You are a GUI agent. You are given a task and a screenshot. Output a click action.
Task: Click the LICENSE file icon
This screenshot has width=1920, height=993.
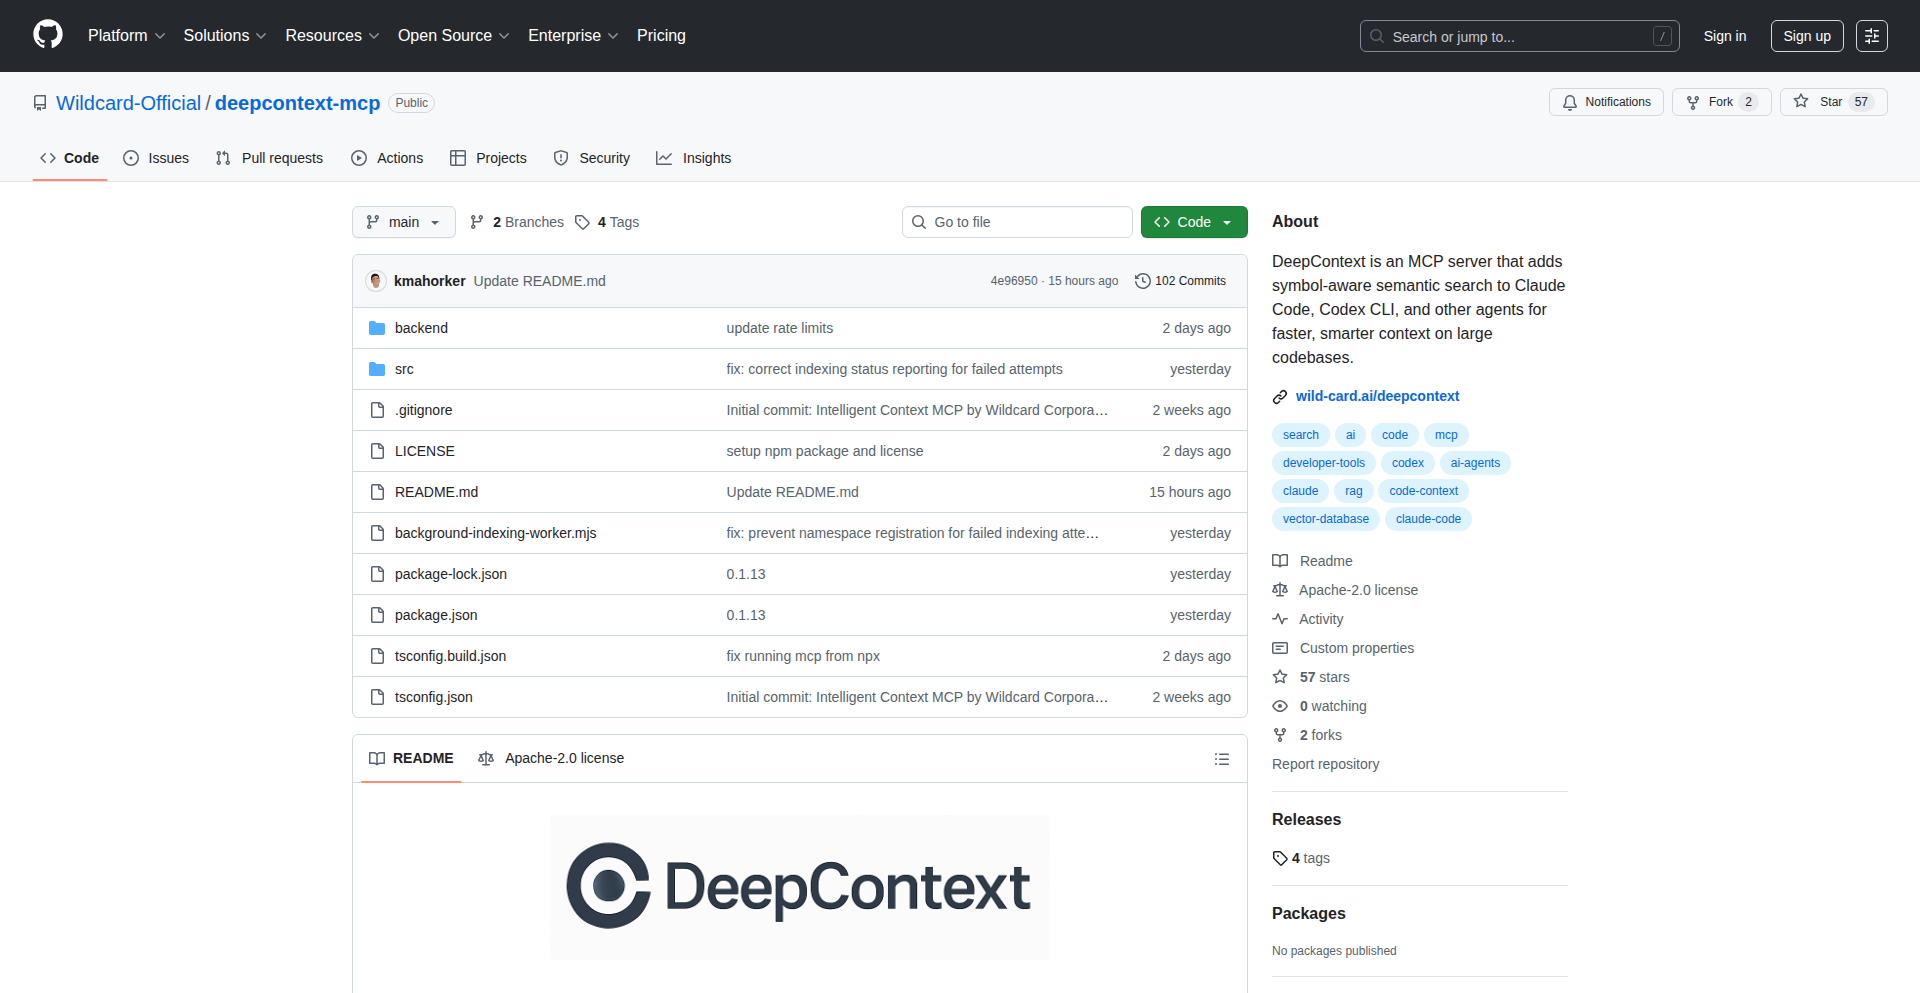pos(377,451)
